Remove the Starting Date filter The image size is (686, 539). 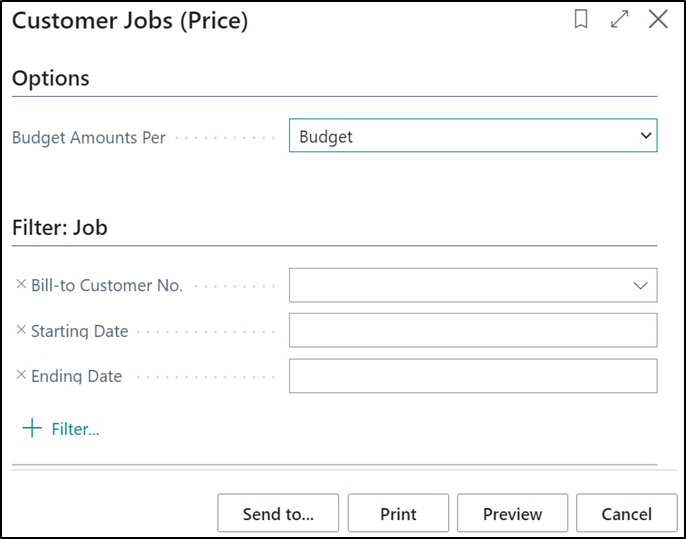click(x=21, y=330)
